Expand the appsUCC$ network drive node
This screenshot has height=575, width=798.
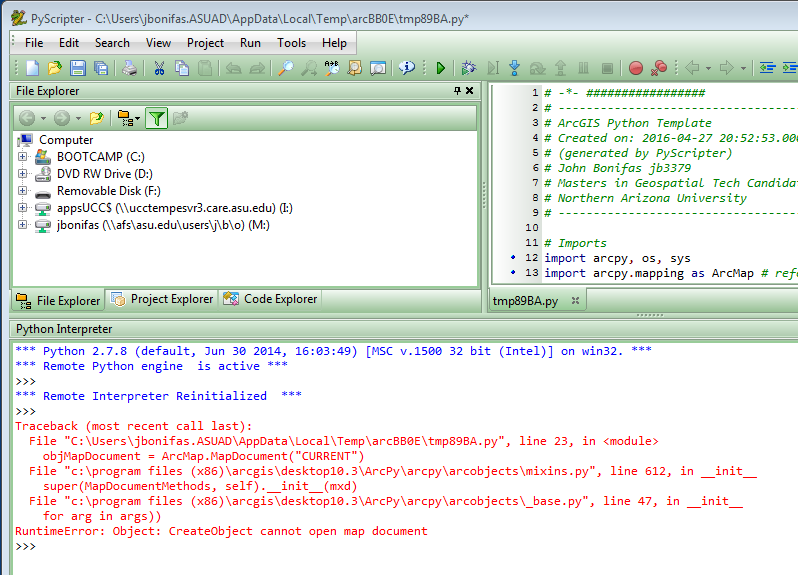[x=22, y=208]
